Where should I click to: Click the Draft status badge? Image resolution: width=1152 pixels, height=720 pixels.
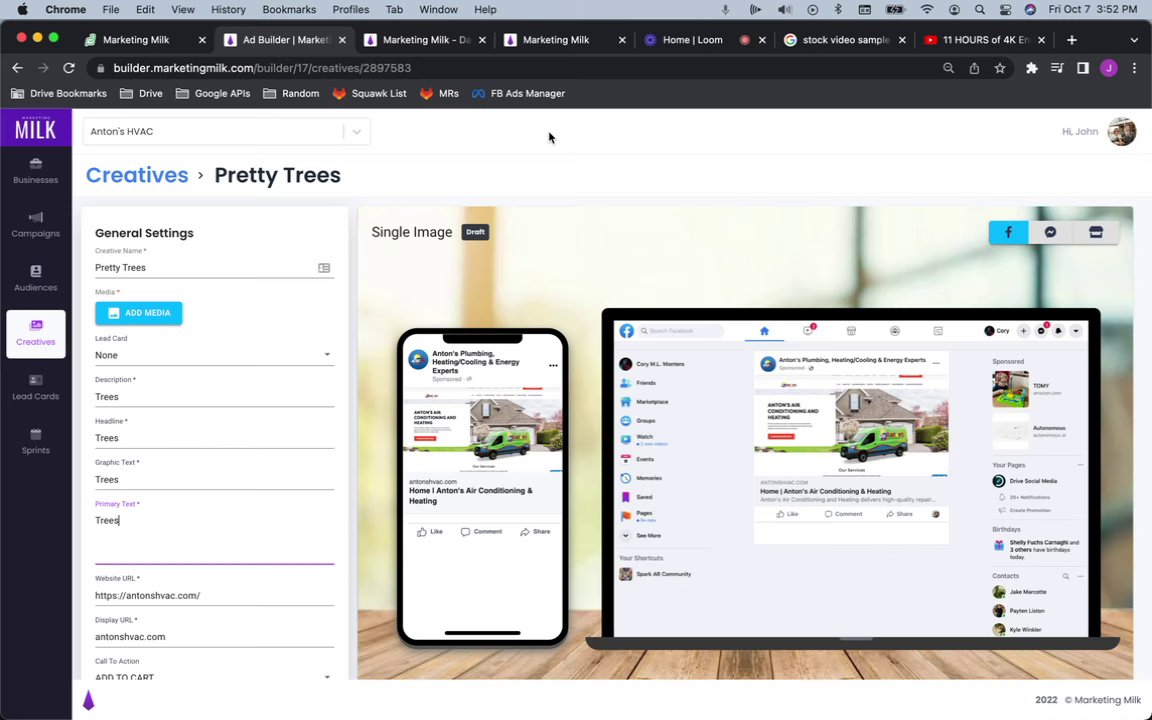(x=475, y=232)
